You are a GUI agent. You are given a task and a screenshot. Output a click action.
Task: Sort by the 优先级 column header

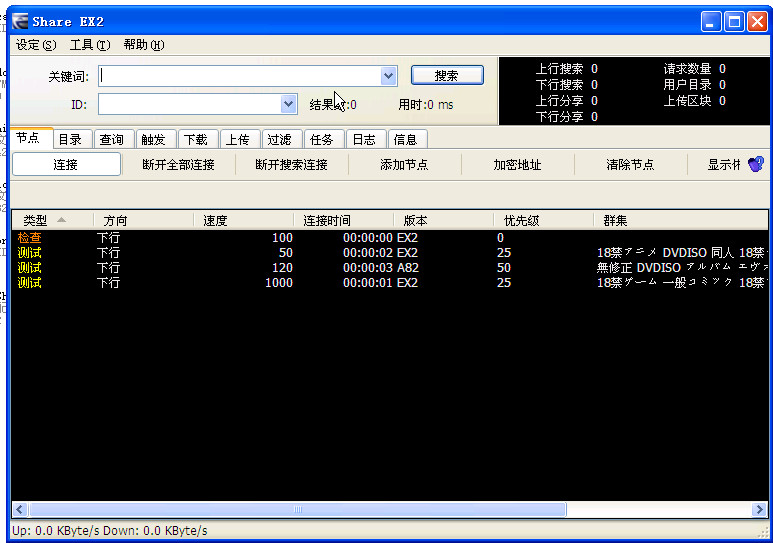pos(543,220)
